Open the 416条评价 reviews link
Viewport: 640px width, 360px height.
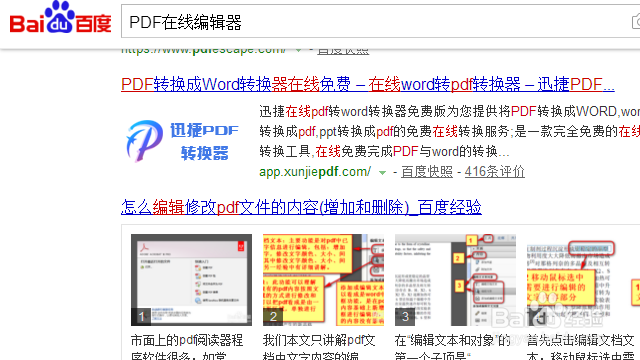click(494, 172)
